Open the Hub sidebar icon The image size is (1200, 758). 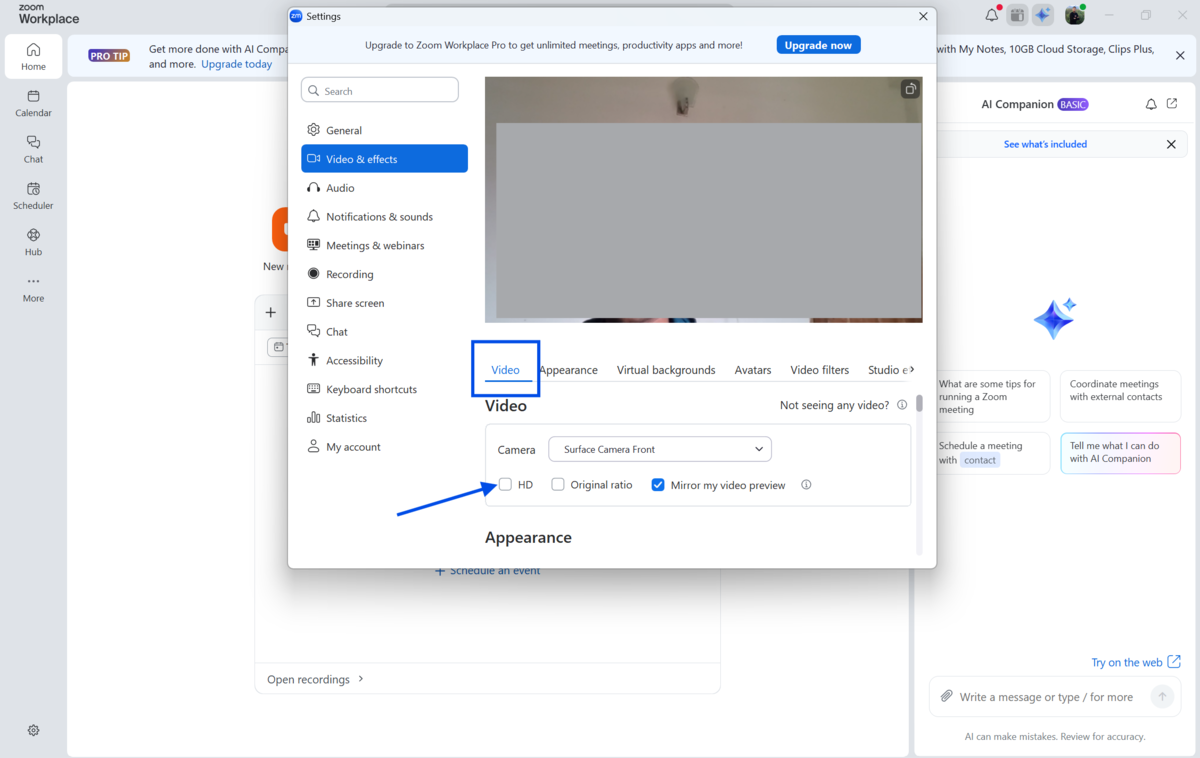point(33,242)
